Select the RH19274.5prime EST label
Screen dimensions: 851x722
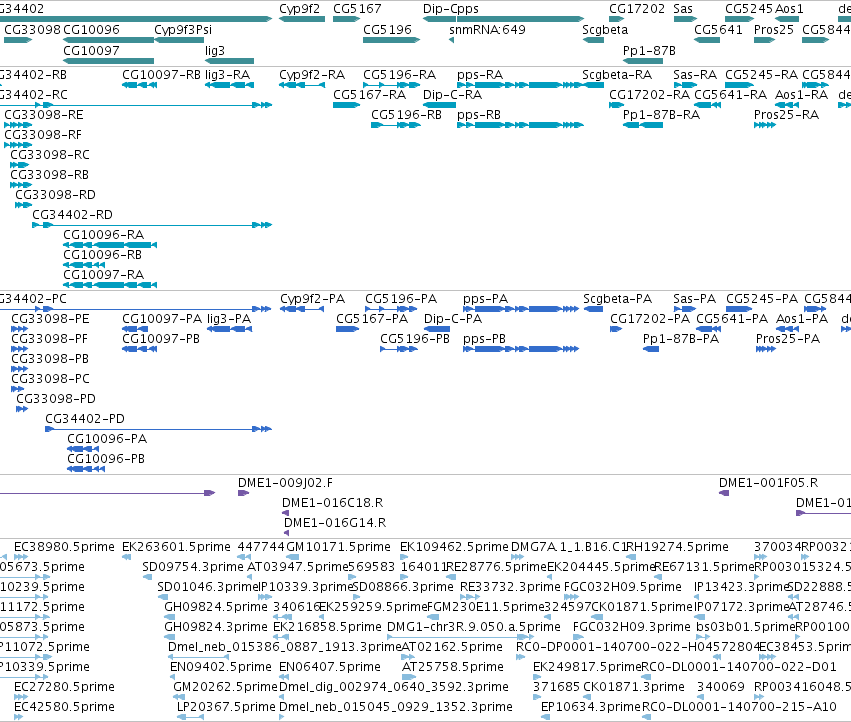pyautogui.click(x=677, y=547)
